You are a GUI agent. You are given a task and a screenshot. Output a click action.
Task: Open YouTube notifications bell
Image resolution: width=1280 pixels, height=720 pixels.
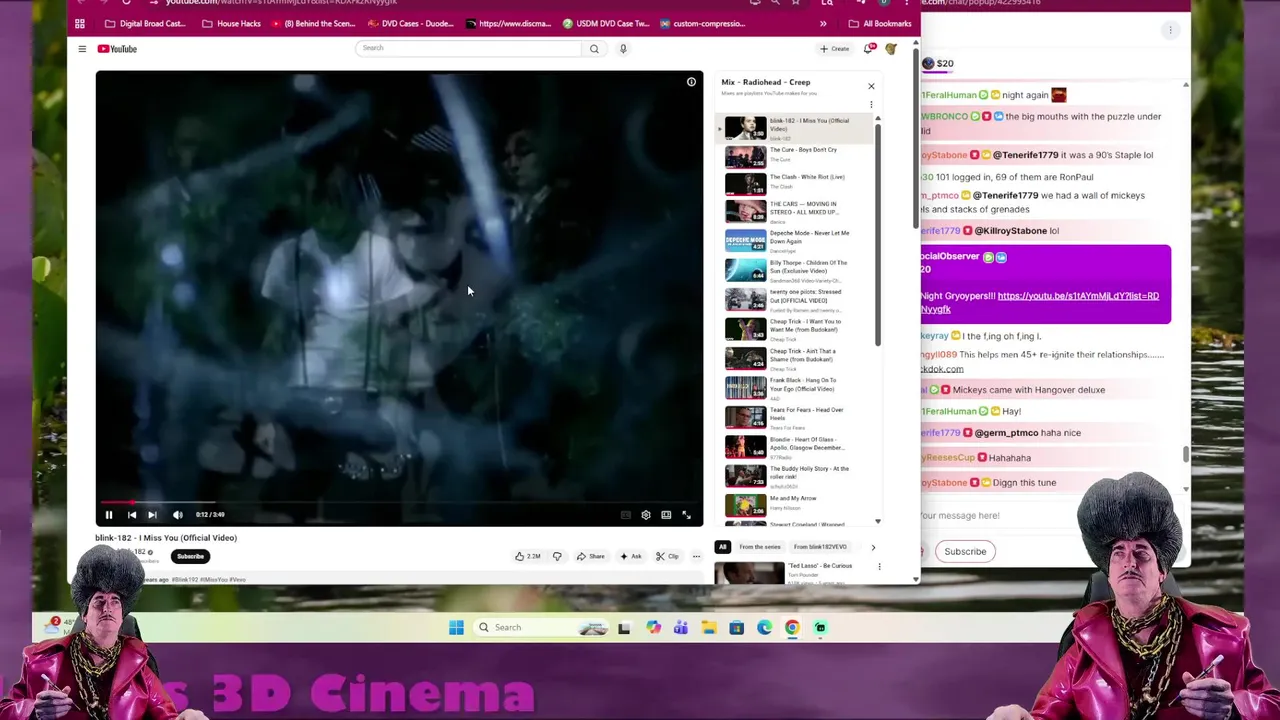point(868,48)
